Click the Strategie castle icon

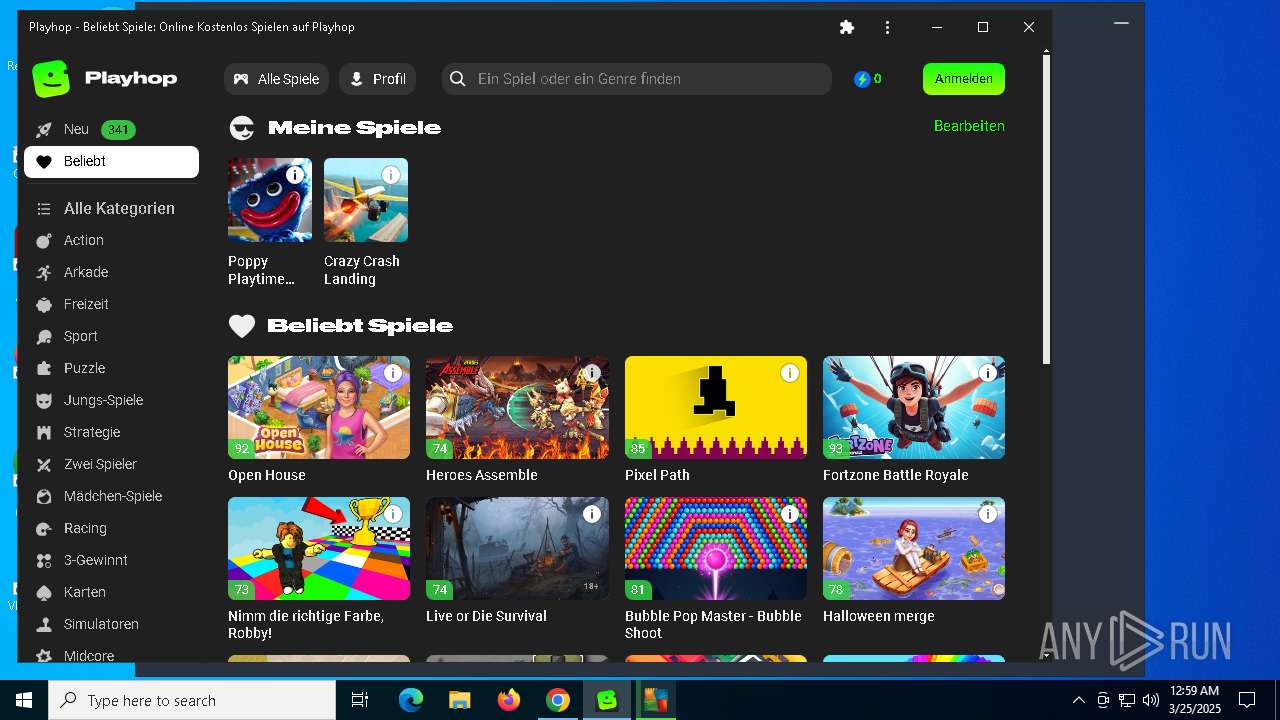click(x=44, y=432)
